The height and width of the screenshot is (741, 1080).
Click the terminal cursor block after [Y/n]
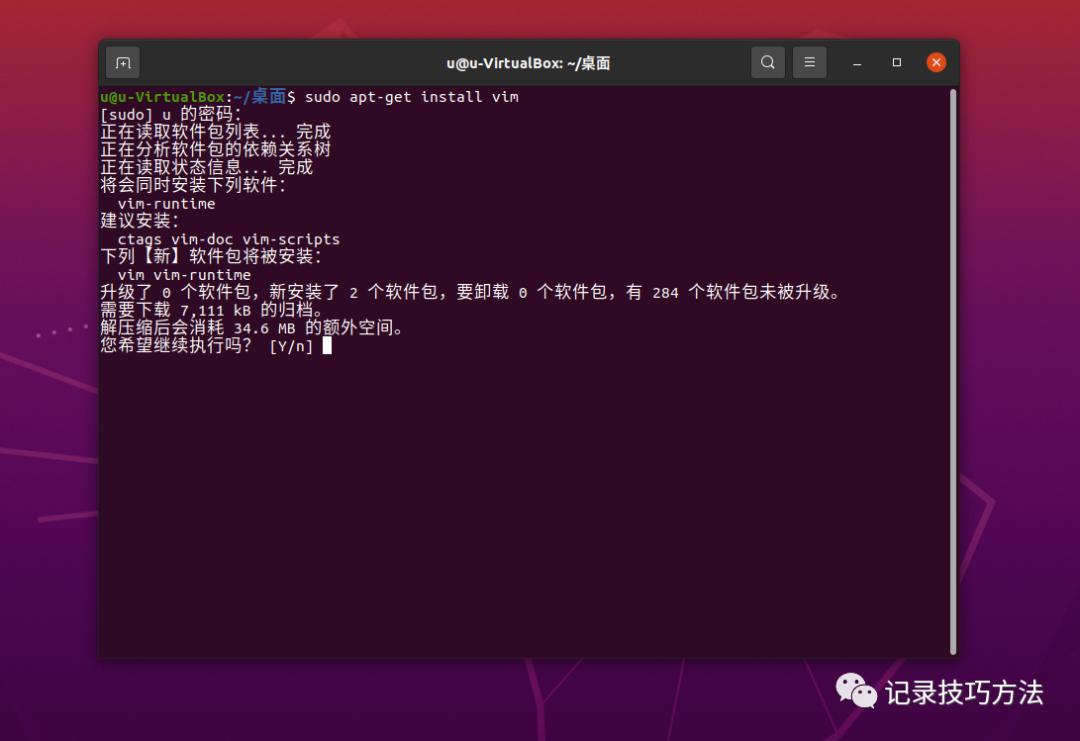tap(327, 346)
